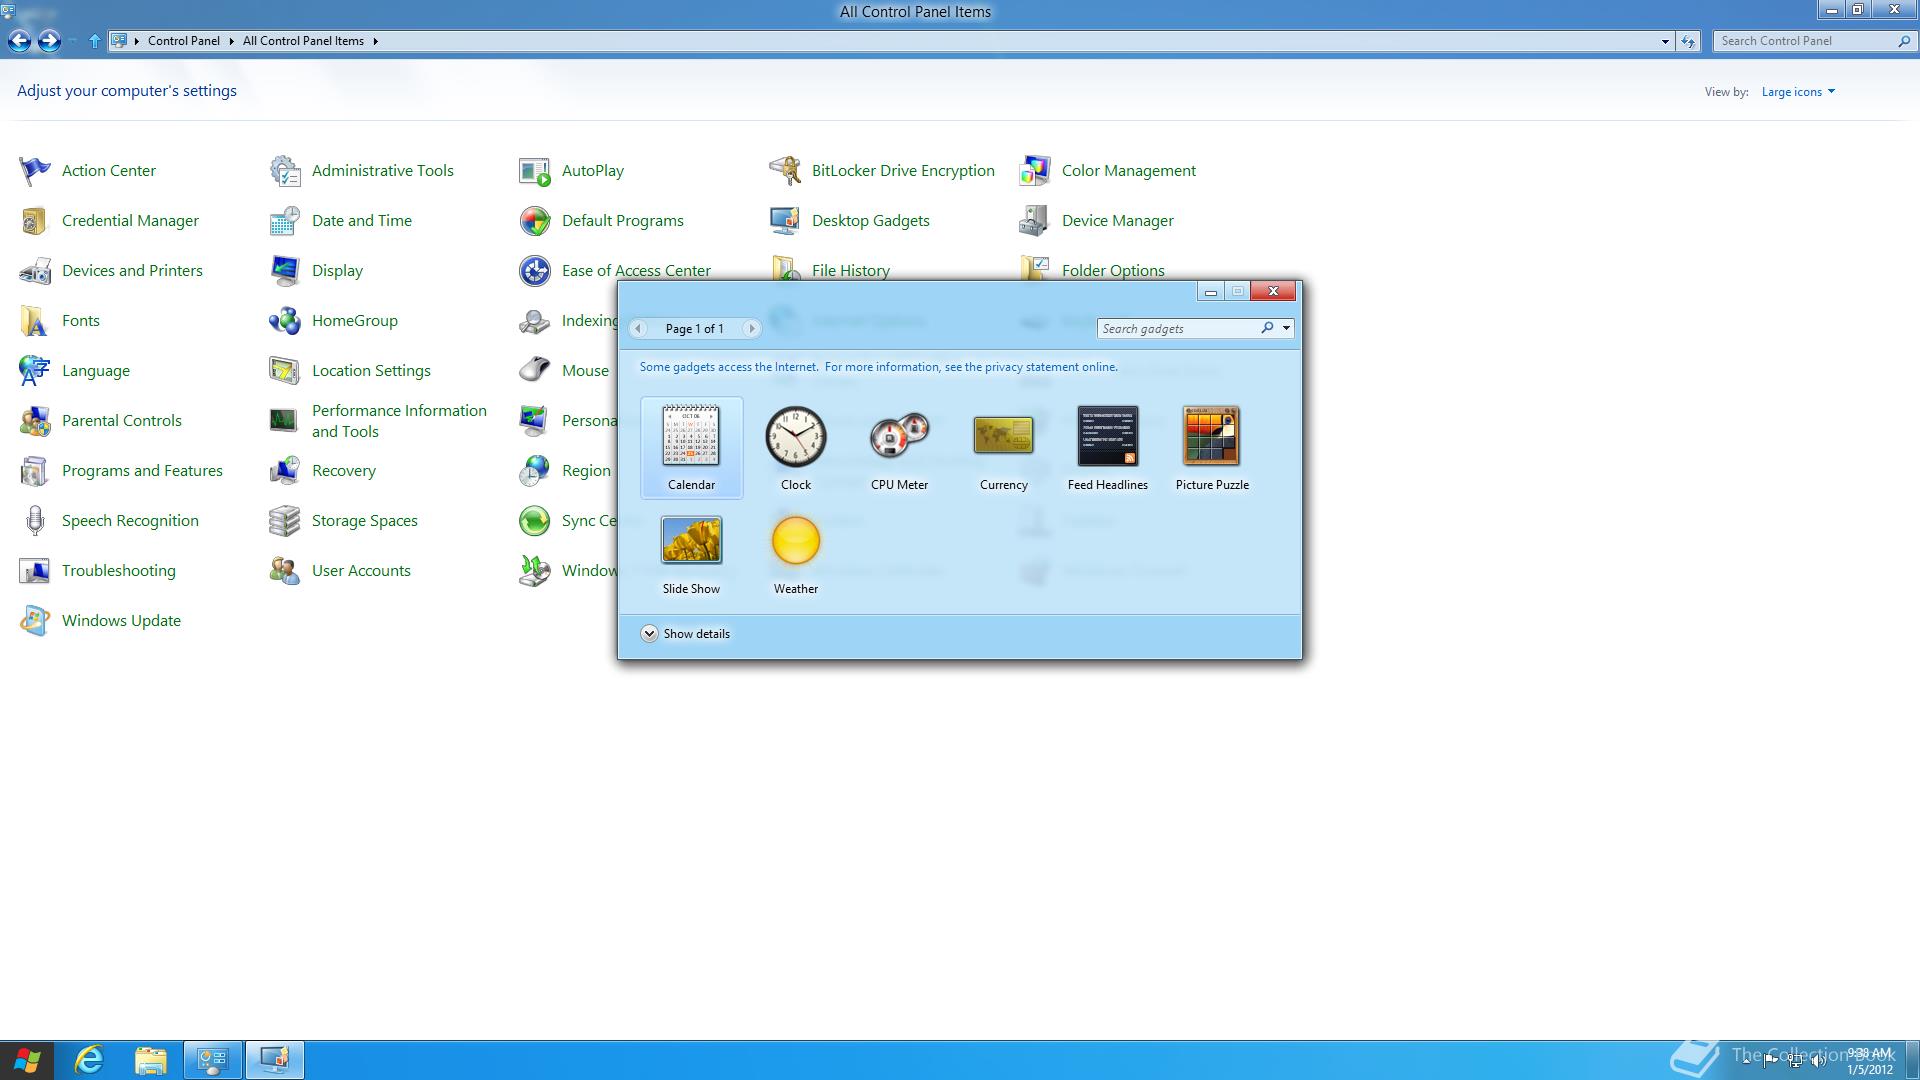Screen dimensions: 1920x1080
Task: Open File History link
Action: click(x=851, y=271)
